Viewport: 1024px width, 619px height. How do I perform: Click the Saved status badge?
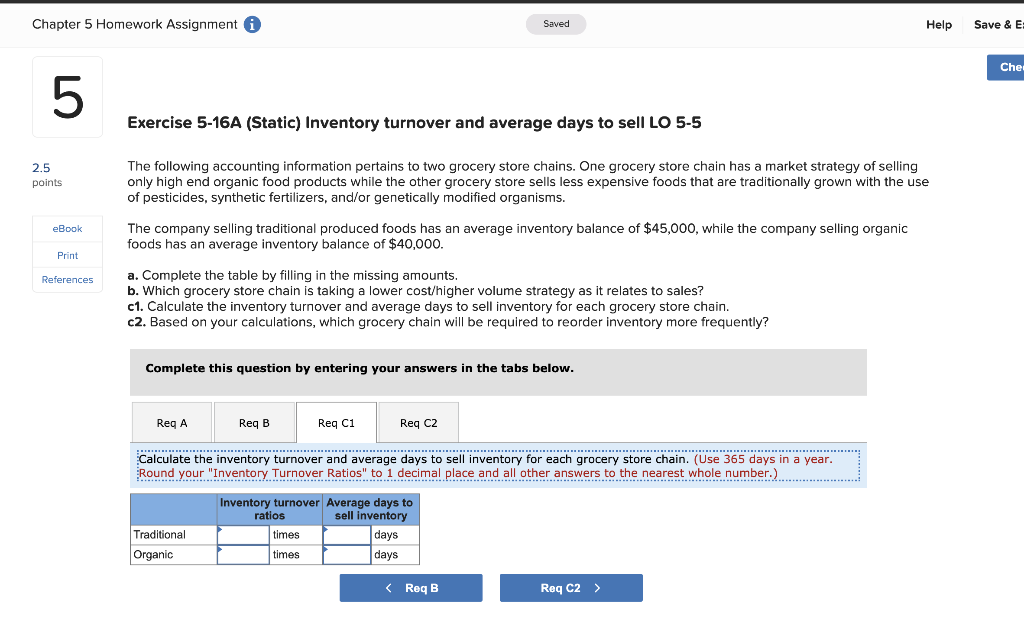556,24
